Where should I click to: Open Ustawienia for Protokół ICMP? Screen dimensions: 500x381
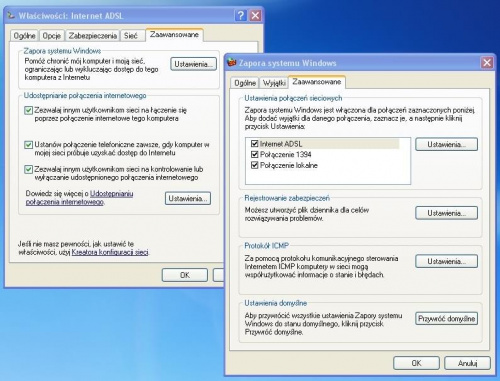(447, 261)
